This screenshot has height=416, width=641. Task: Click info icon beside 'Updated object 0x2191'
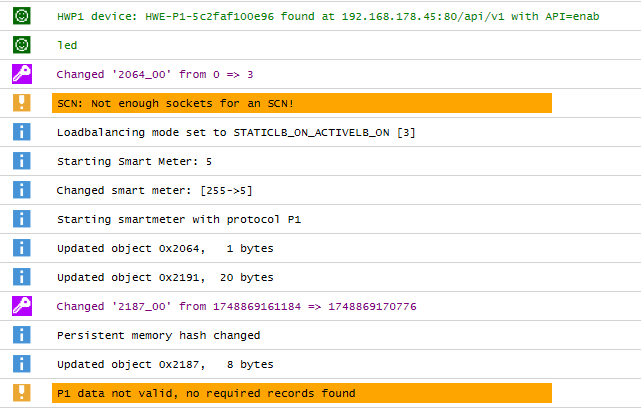pos(22,277)
